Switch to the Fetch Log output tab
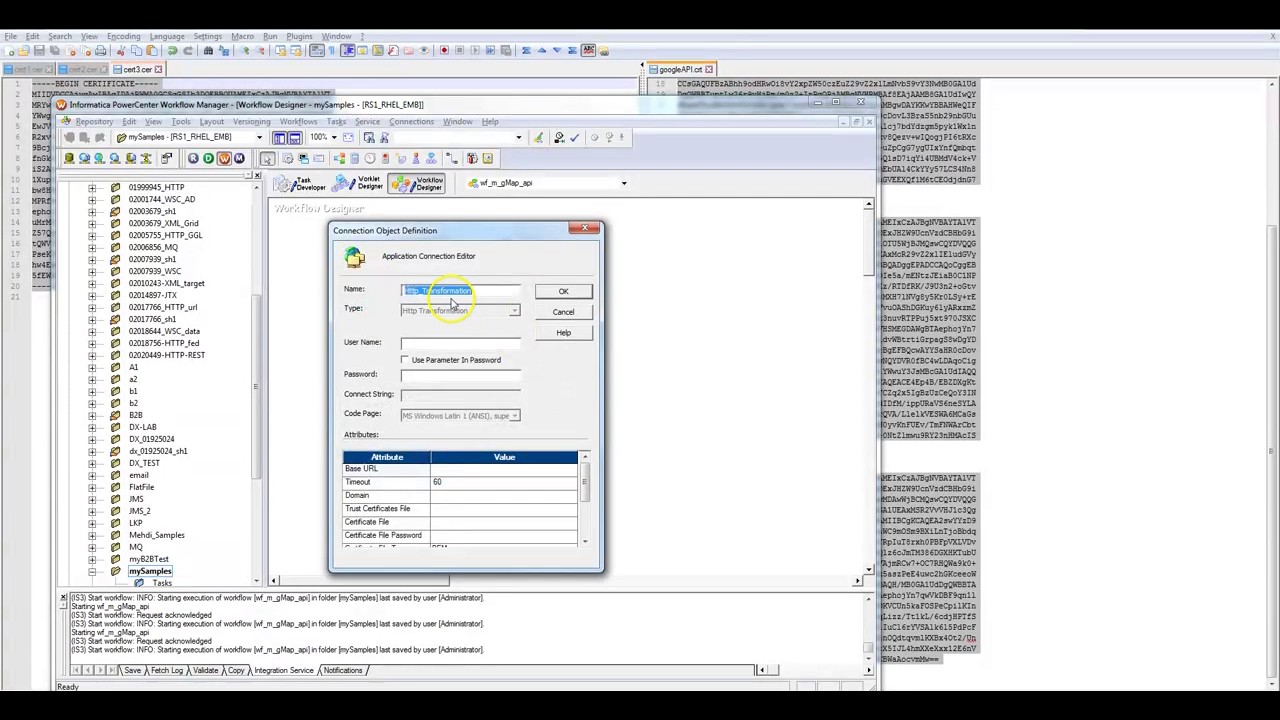The height and width of the screenshot is (720, 1280). [167, 670]
